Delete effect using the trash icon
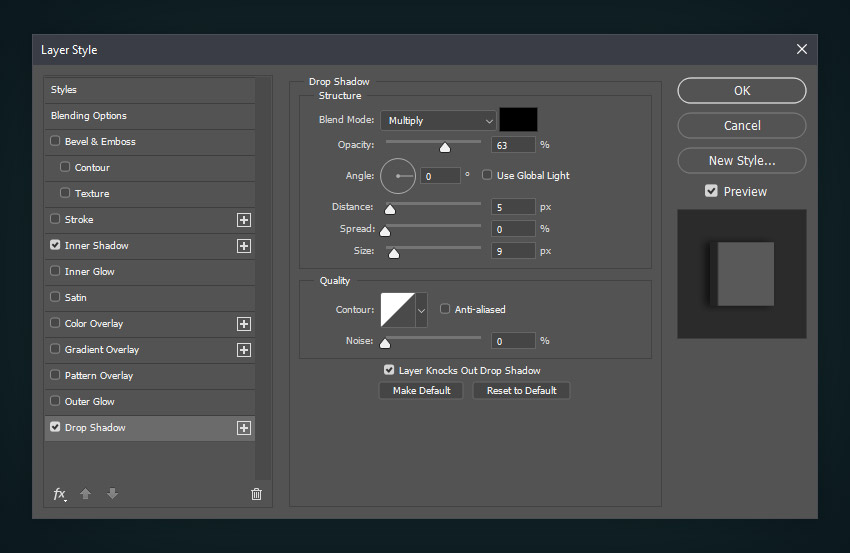Image resolution: width=850 pixels, height=553 pixels. pyautogui.click(x=256, y=494)
